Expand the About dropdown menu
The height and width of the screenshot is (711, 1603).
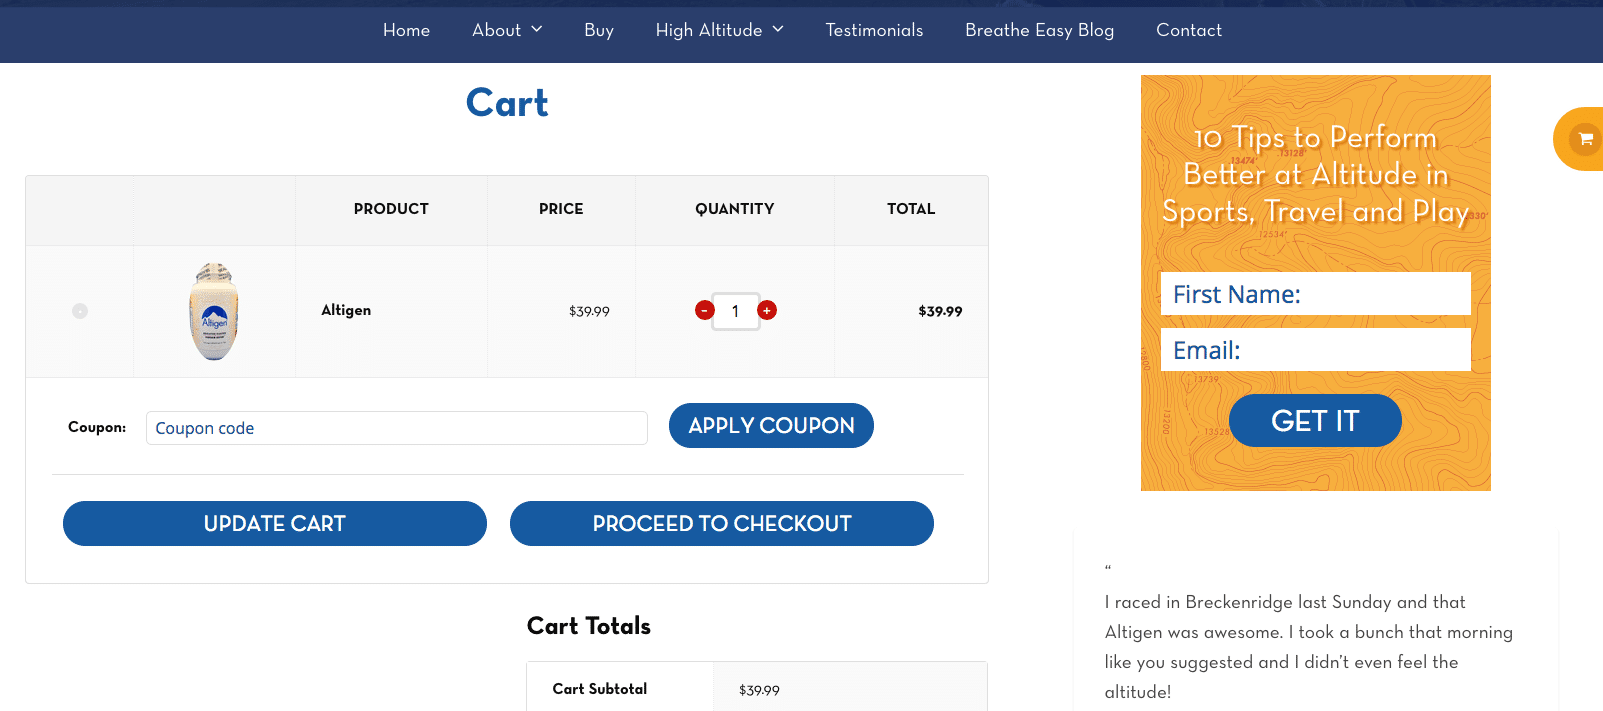coord(507,30)
